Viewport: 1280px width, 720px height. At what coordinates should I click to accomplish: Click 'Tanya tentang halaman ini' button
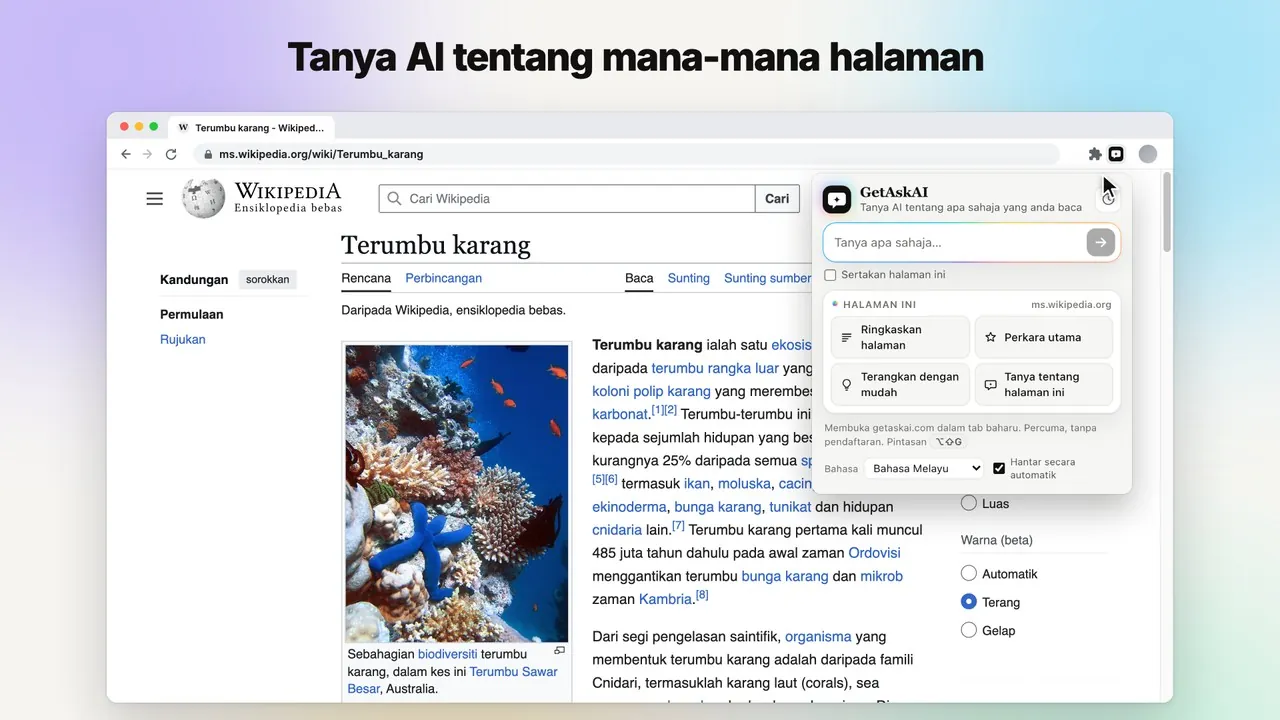(1044, 384)
